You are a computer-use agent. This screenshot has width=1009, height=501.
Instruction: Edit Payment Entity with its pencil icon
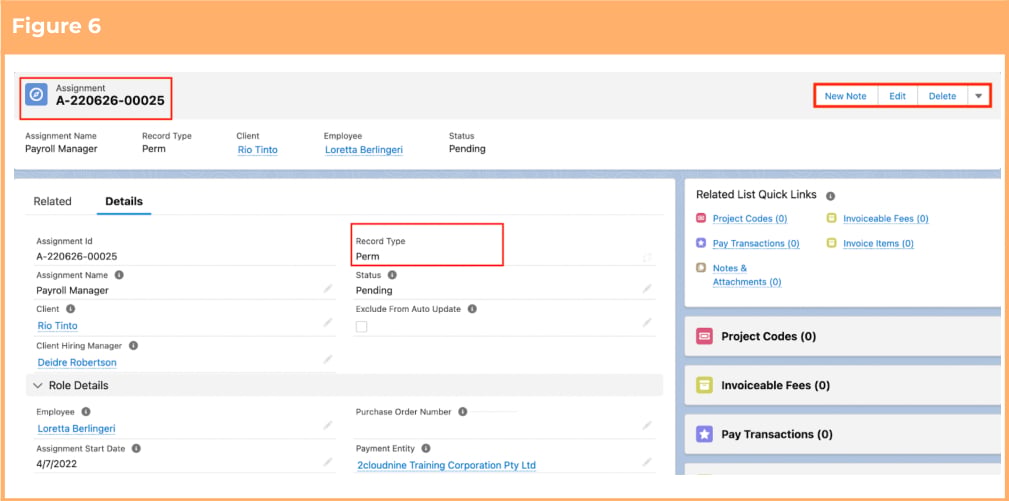pyautogui.click(x=647, y=462)
